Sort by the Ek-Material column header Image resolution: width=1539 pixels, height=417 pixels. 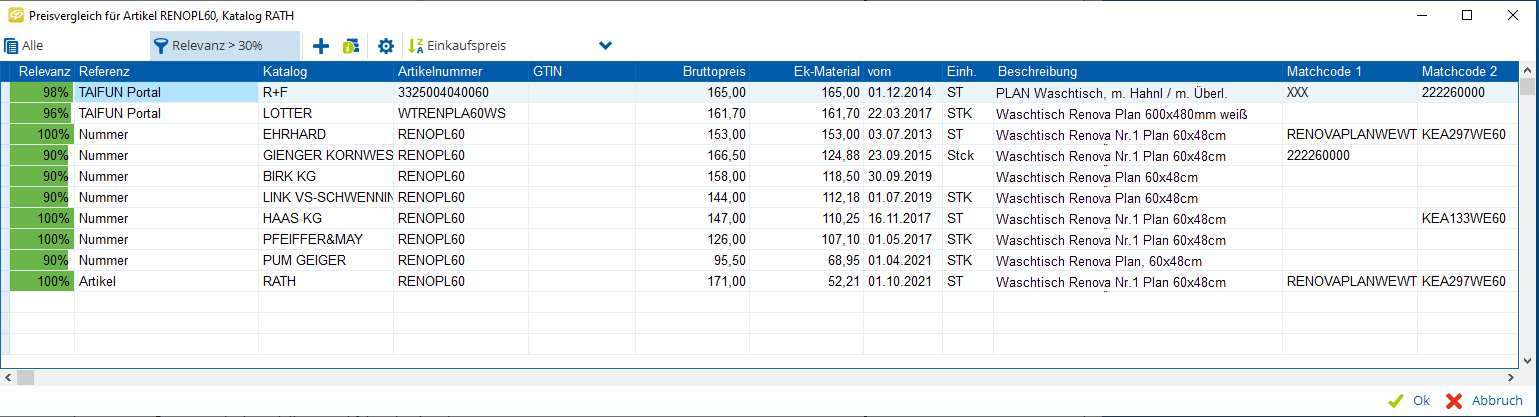[x=826, y=72]
